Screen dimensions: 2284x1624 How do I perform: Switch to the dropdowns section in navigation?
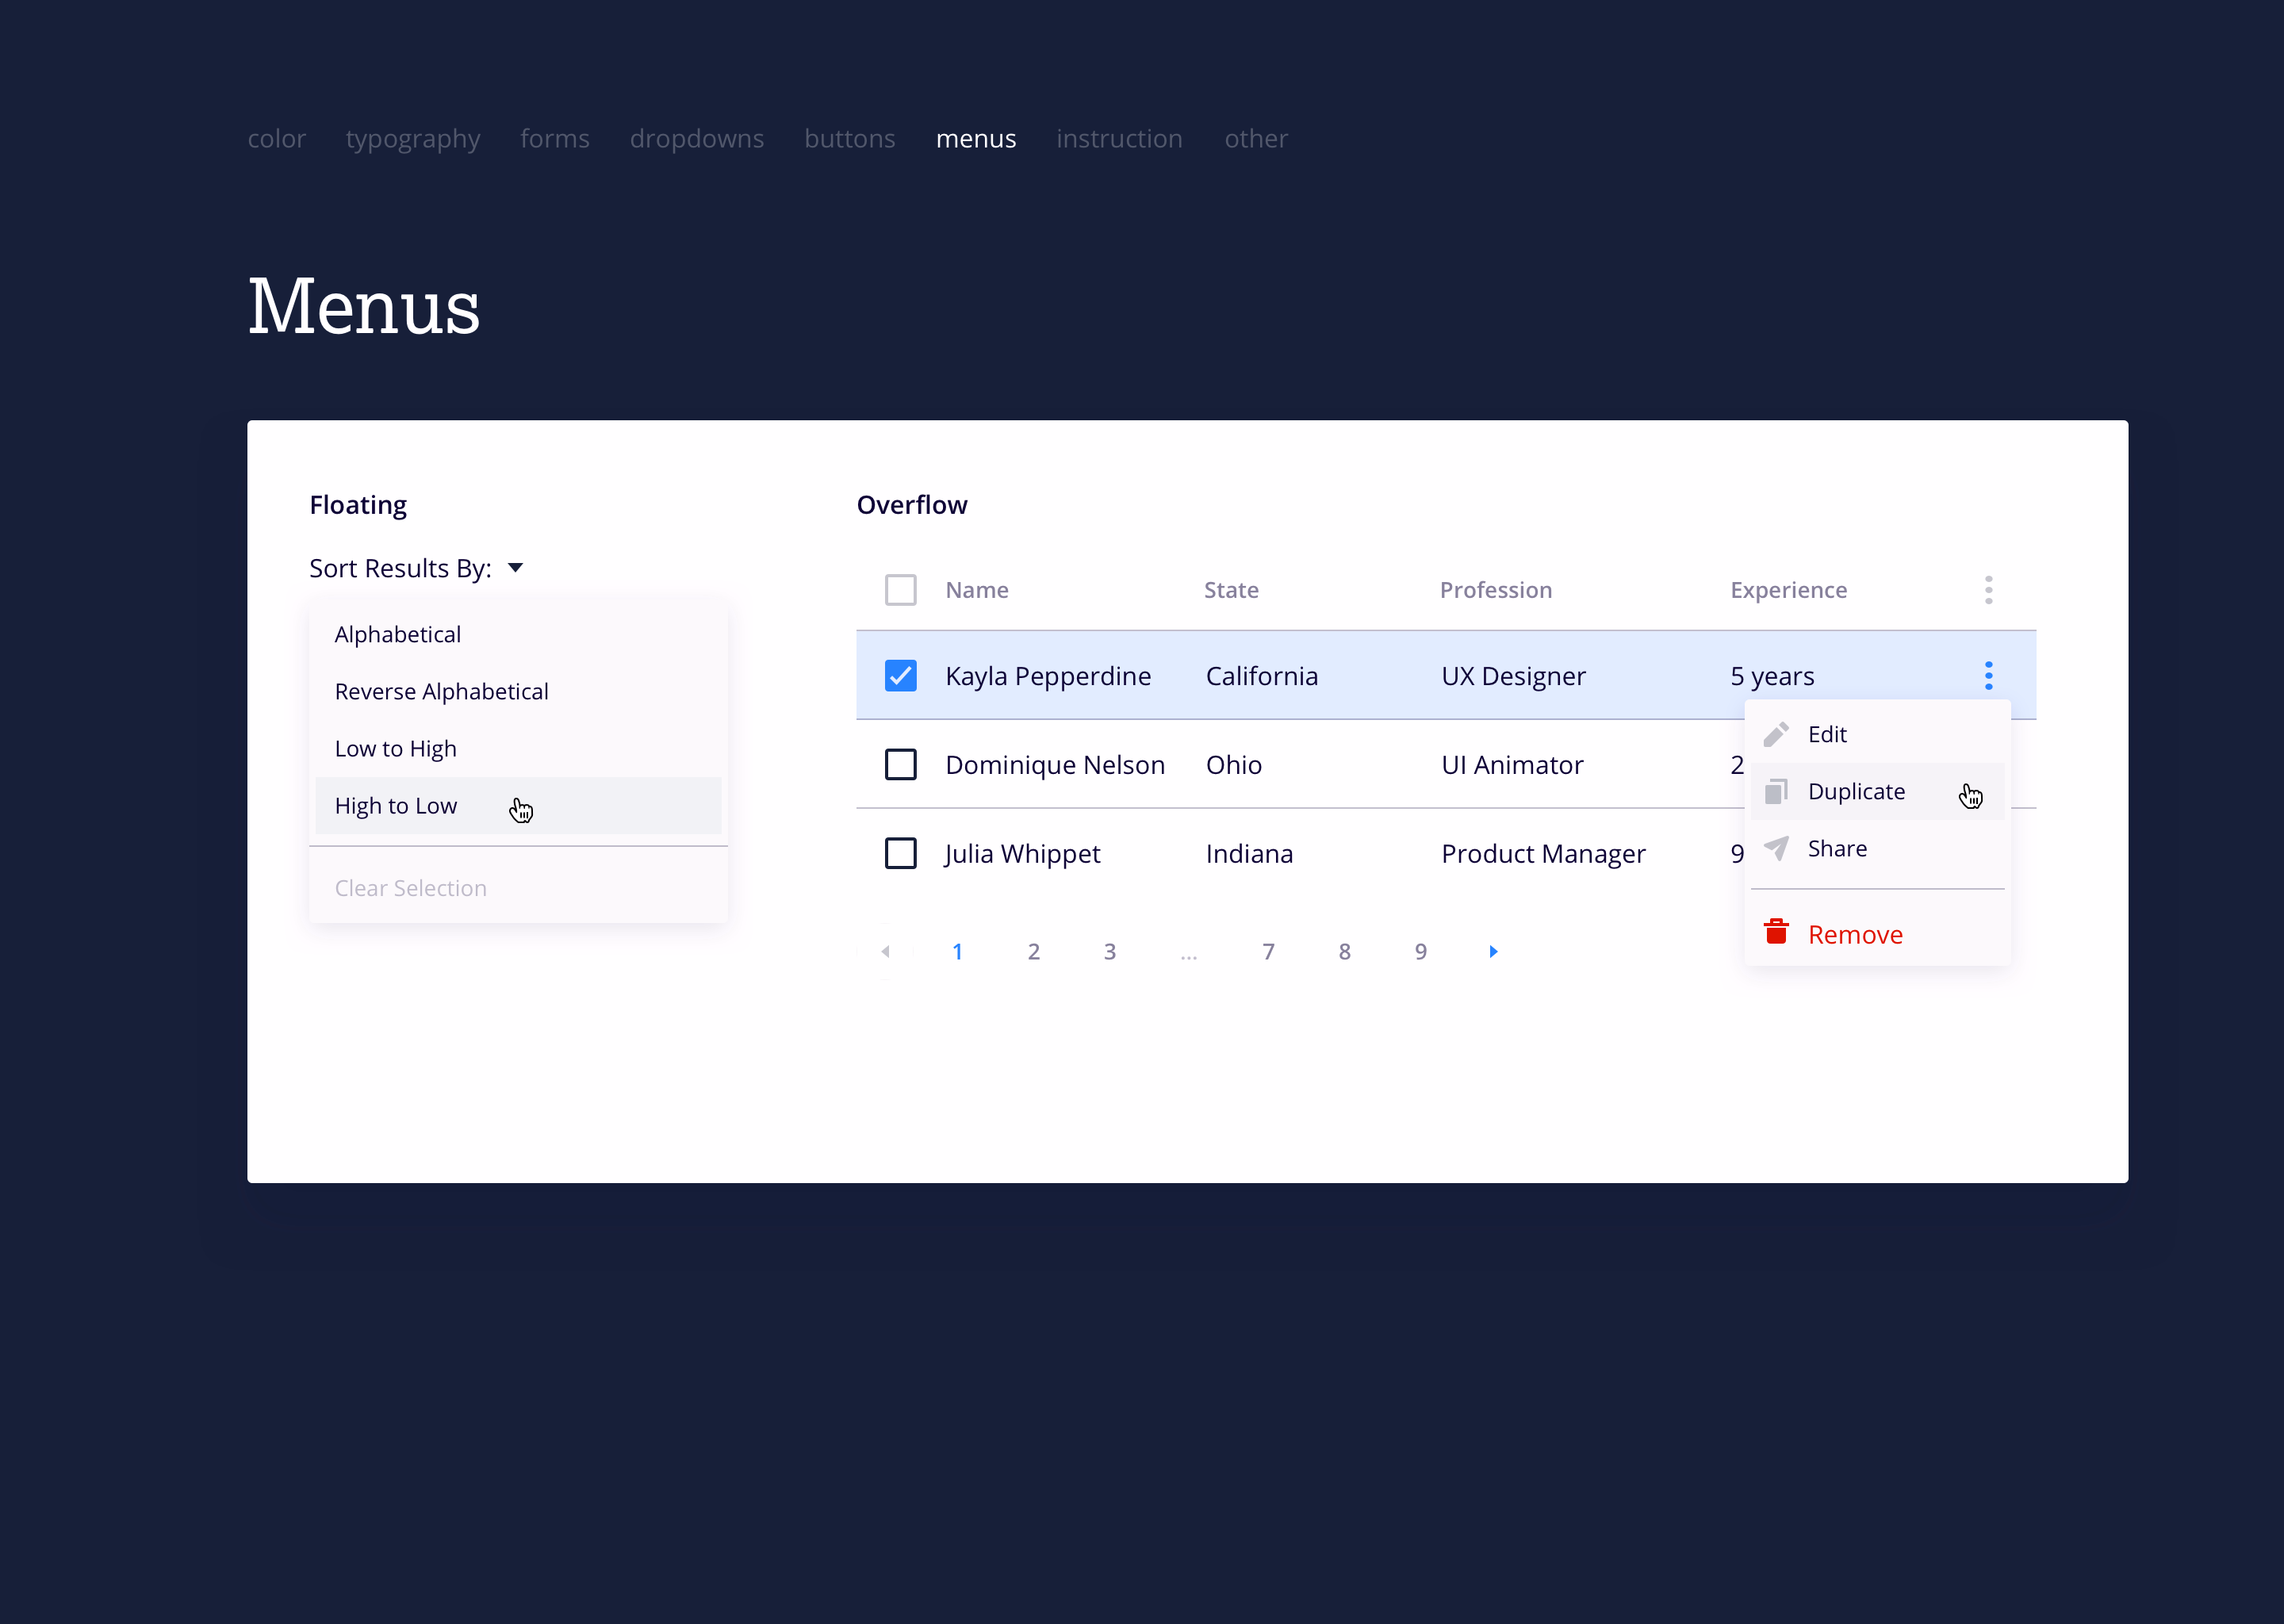697,138
